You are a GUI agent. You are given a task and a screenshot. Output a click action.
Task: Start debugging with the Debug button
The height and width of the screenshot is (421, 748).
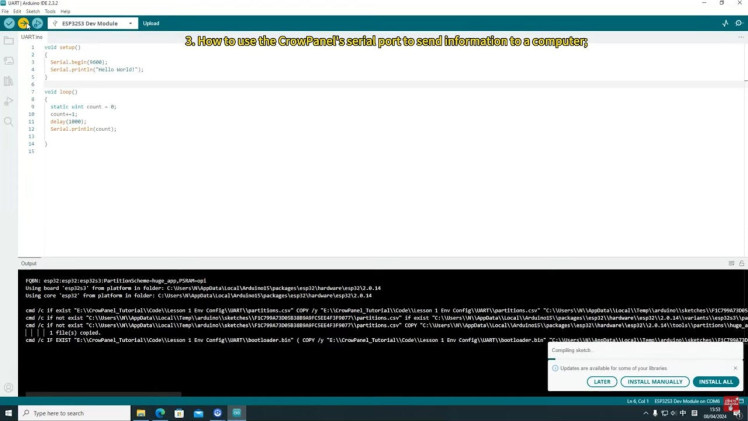(37, 23)
